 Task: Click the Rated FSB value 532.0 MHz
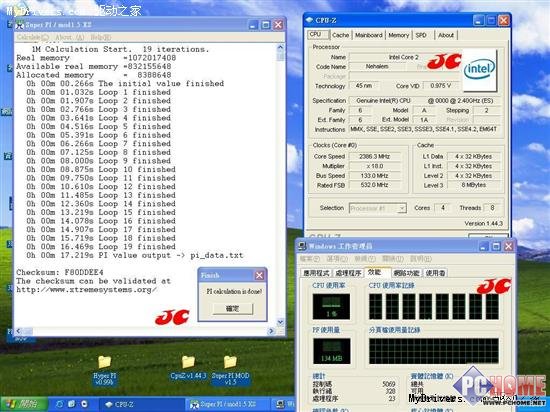374,185
